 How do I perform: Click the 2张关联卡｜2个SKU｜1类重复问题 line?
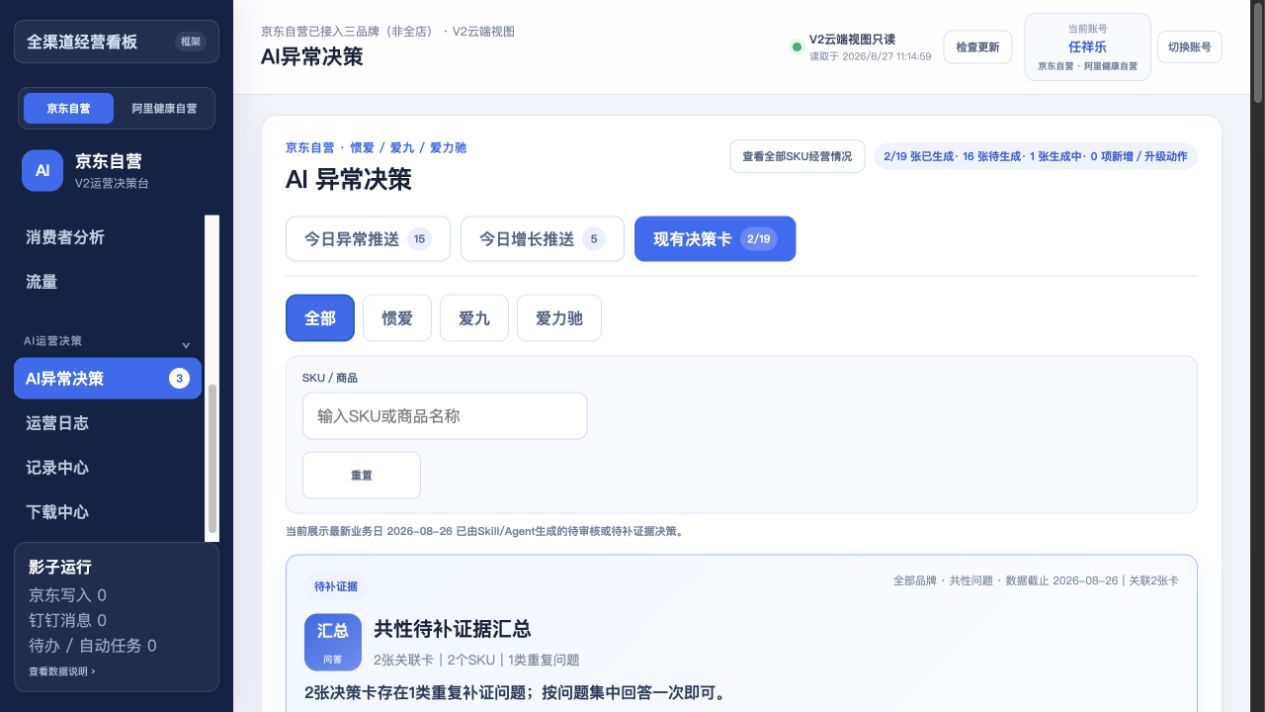pos(476,660)
